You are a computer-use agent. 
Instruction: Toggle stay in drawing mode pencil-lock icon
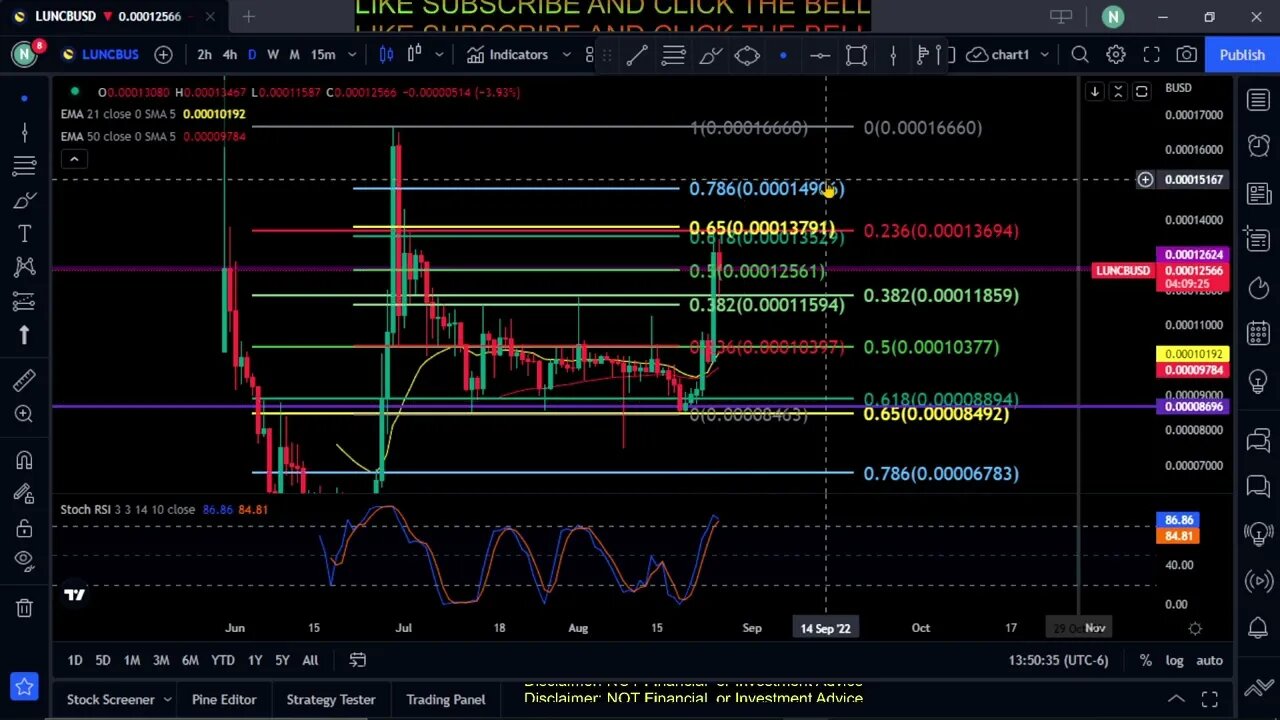coord(25,495)
